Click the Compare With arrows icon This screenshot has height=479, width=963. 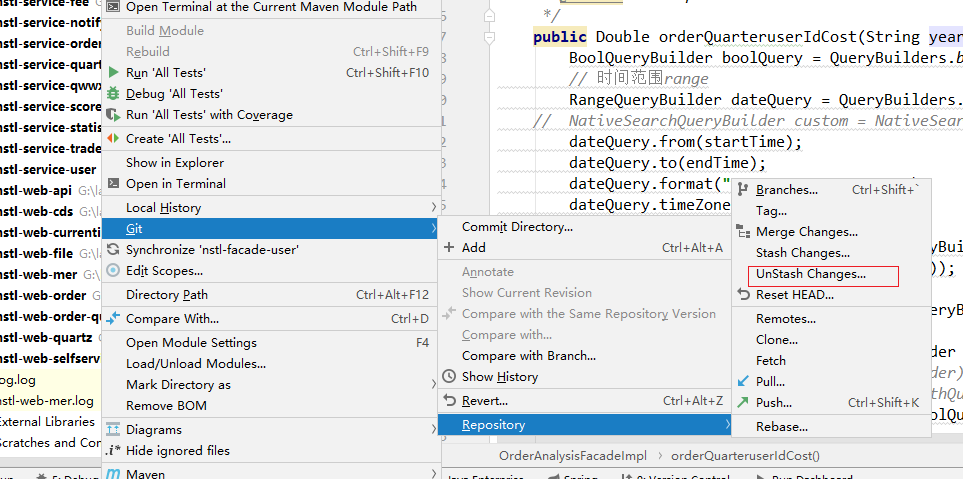click(113, 319)
